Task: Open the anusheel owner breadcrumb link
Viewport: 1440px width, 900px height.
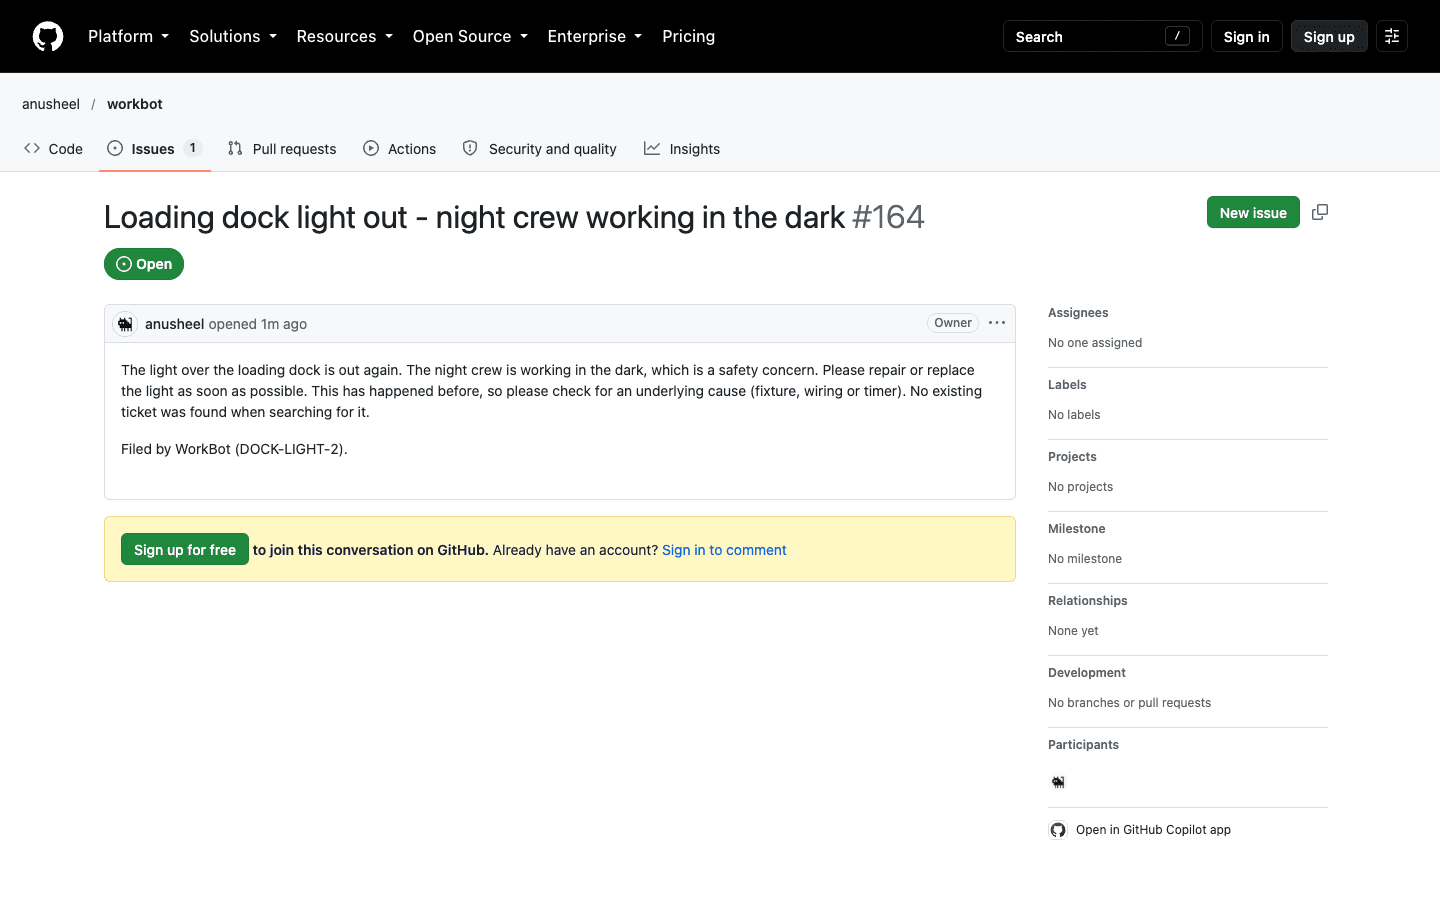Action: (x=51, y=104)
